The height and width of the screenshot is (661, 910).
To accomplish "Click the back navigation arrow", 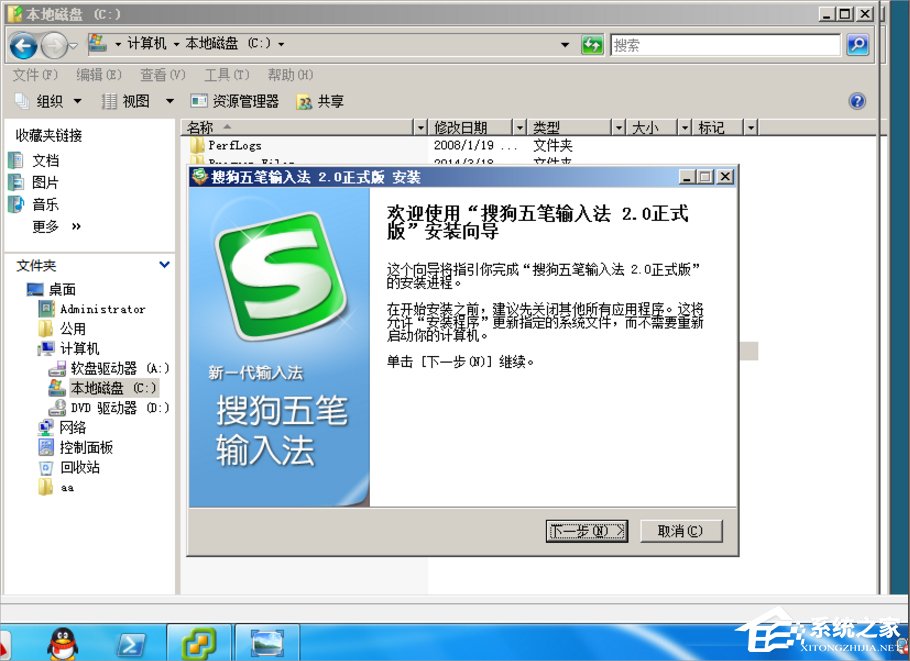I will coord(22,44).
